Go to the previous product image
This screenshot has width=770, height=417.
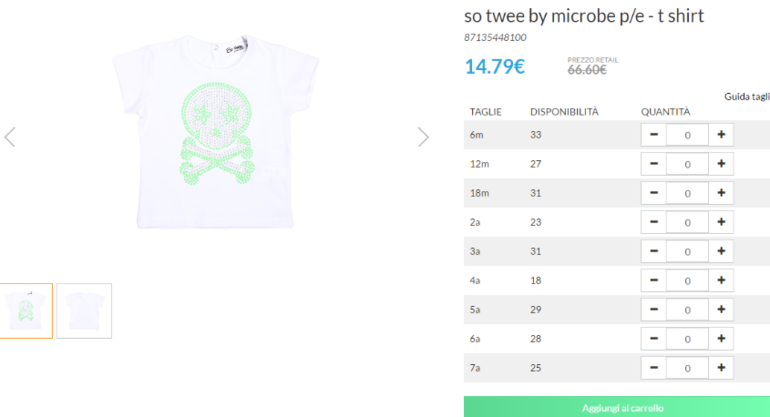(x=10, y=137)
